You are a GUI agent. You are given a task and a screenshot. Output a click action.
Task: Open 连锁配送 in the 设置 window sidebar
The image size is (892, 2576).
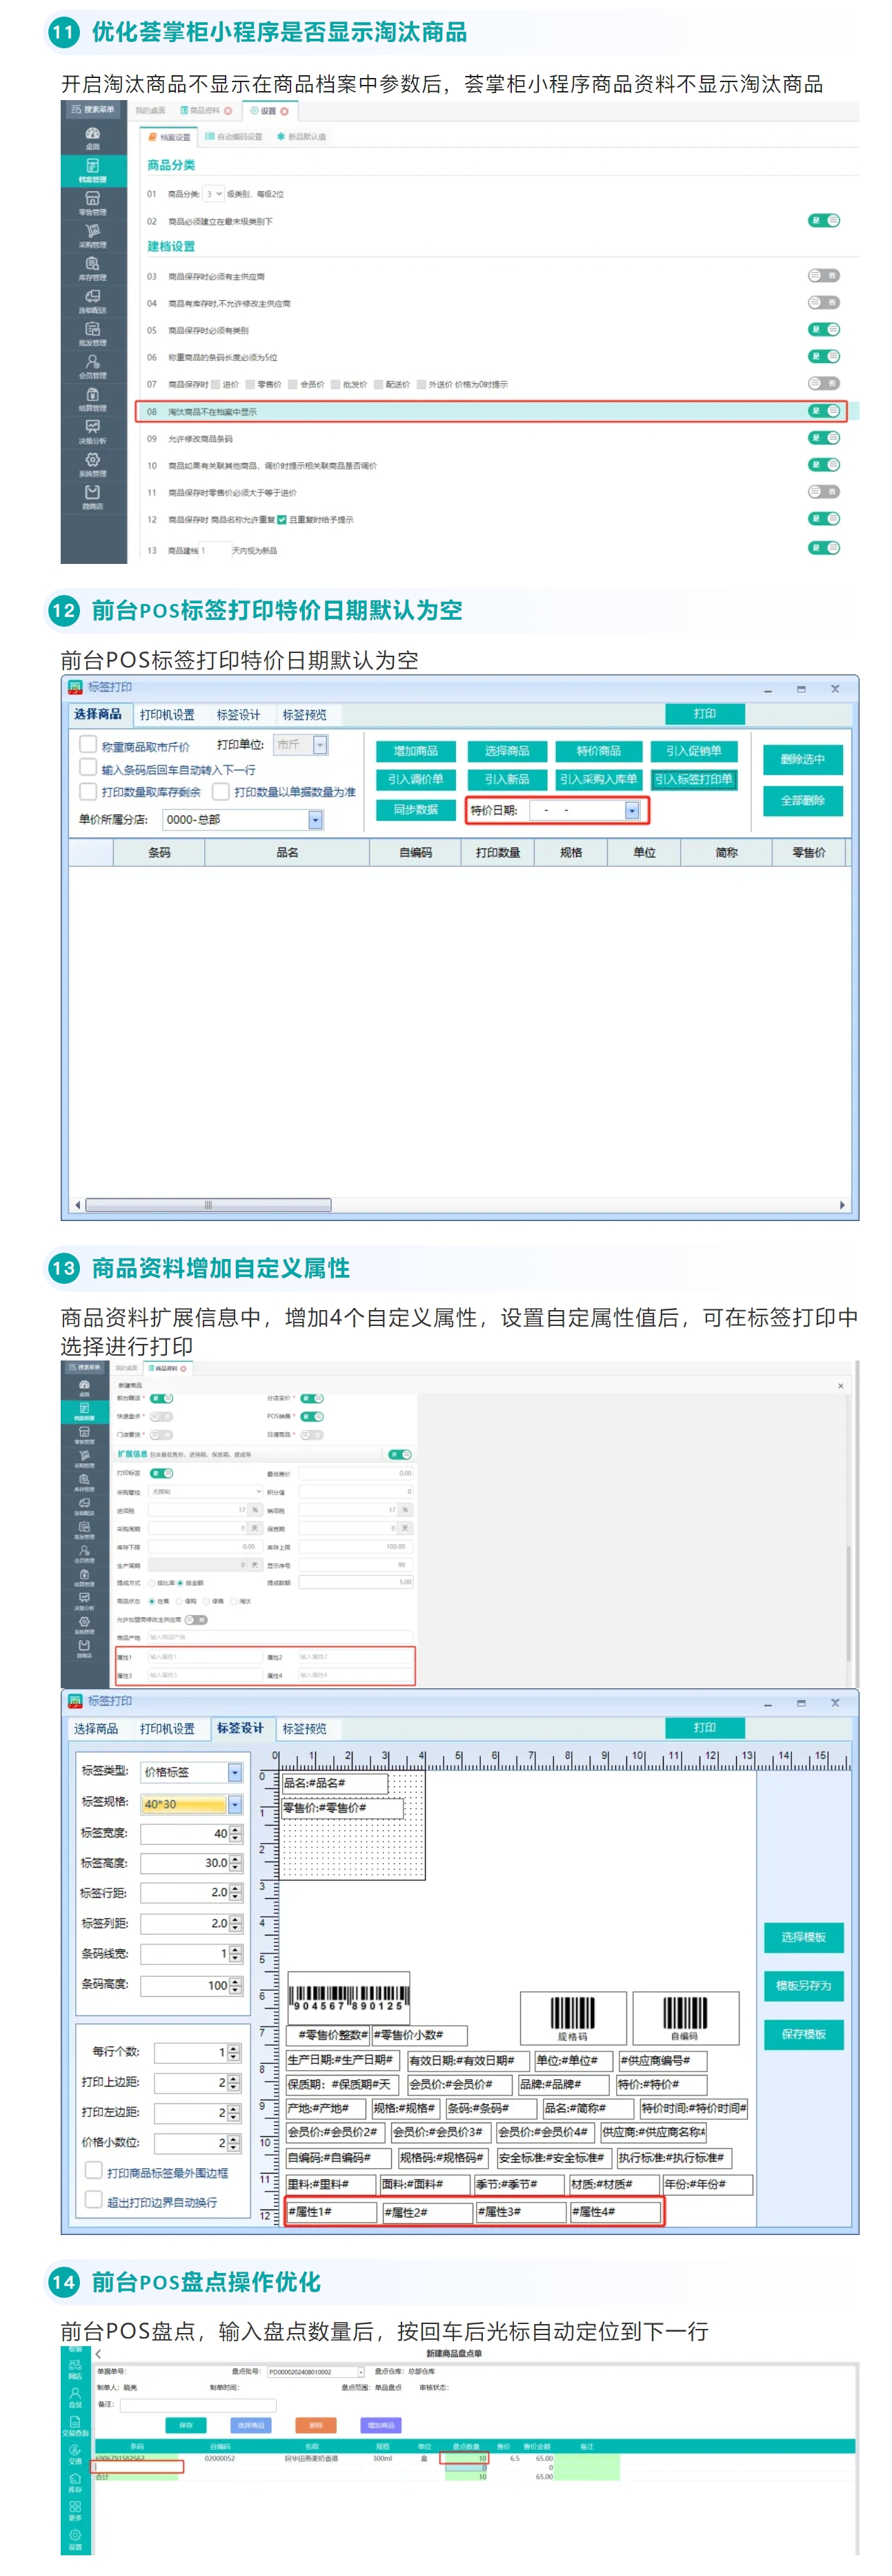(93, 302)
